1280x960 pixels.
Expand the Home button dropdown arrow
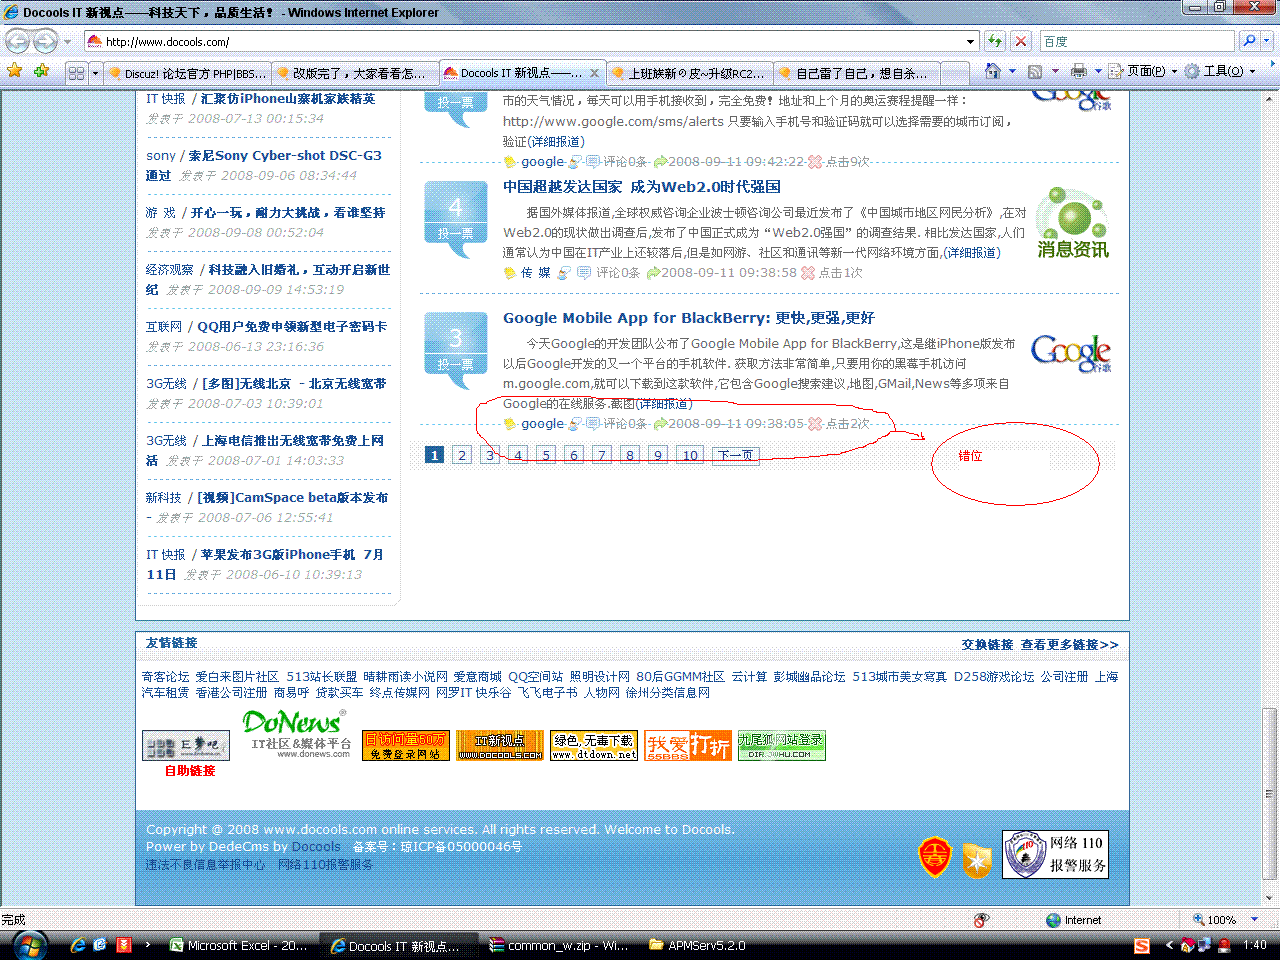pos(1012,71)
